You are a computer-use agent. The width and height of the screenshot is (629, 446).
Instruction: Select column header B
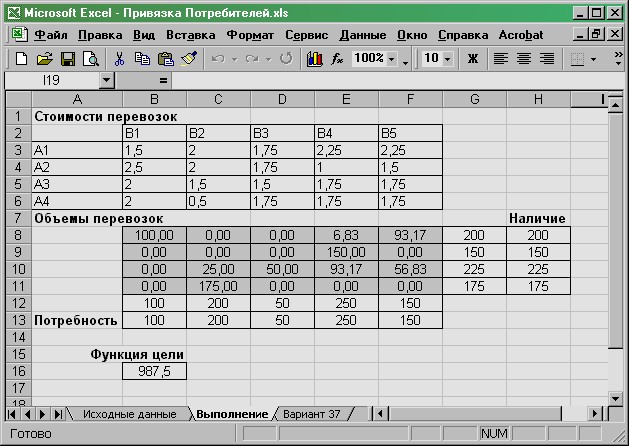(x=154, y=99)
